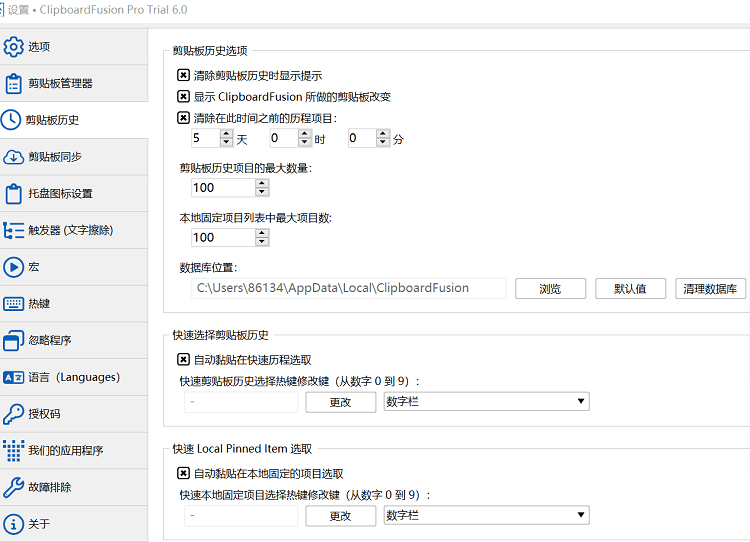This screenshot has height=542, width=750.
Task: Click the 忽略程序 label
Action: pyautogui.click(x=50, y=341)
